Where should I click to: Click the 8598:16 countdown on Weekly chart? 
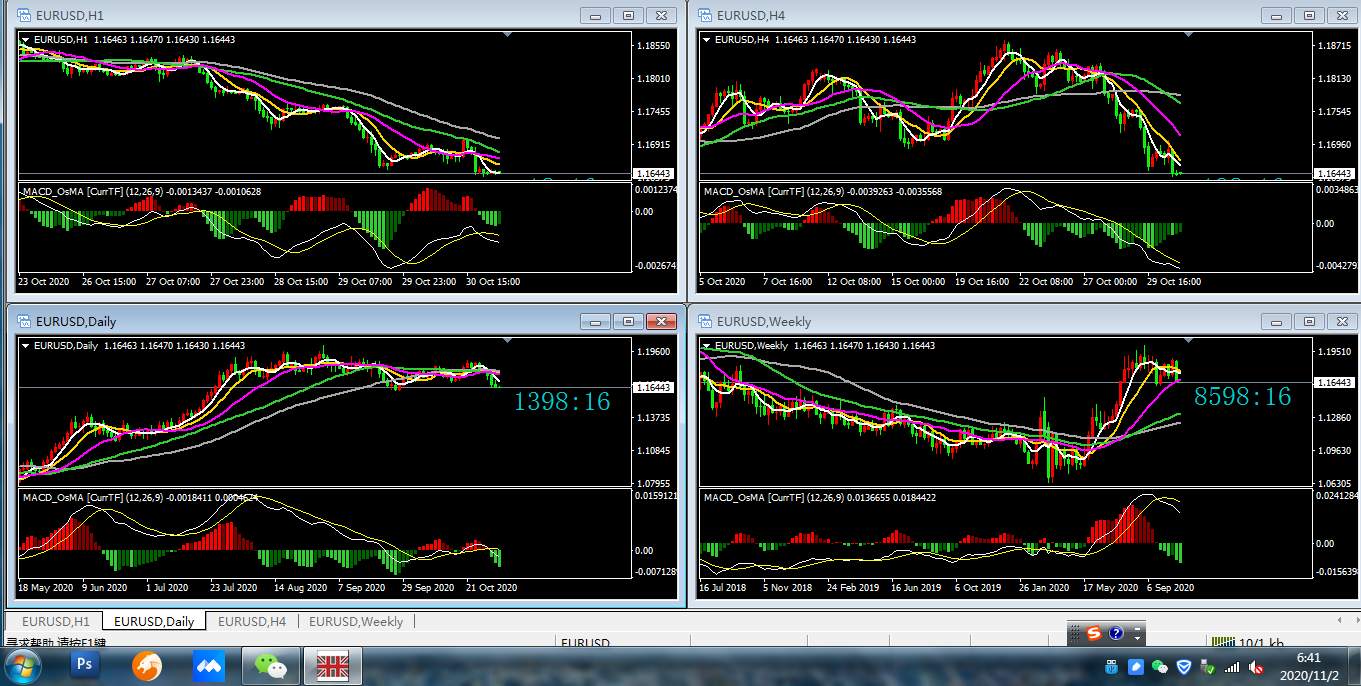coord(1242,397)
